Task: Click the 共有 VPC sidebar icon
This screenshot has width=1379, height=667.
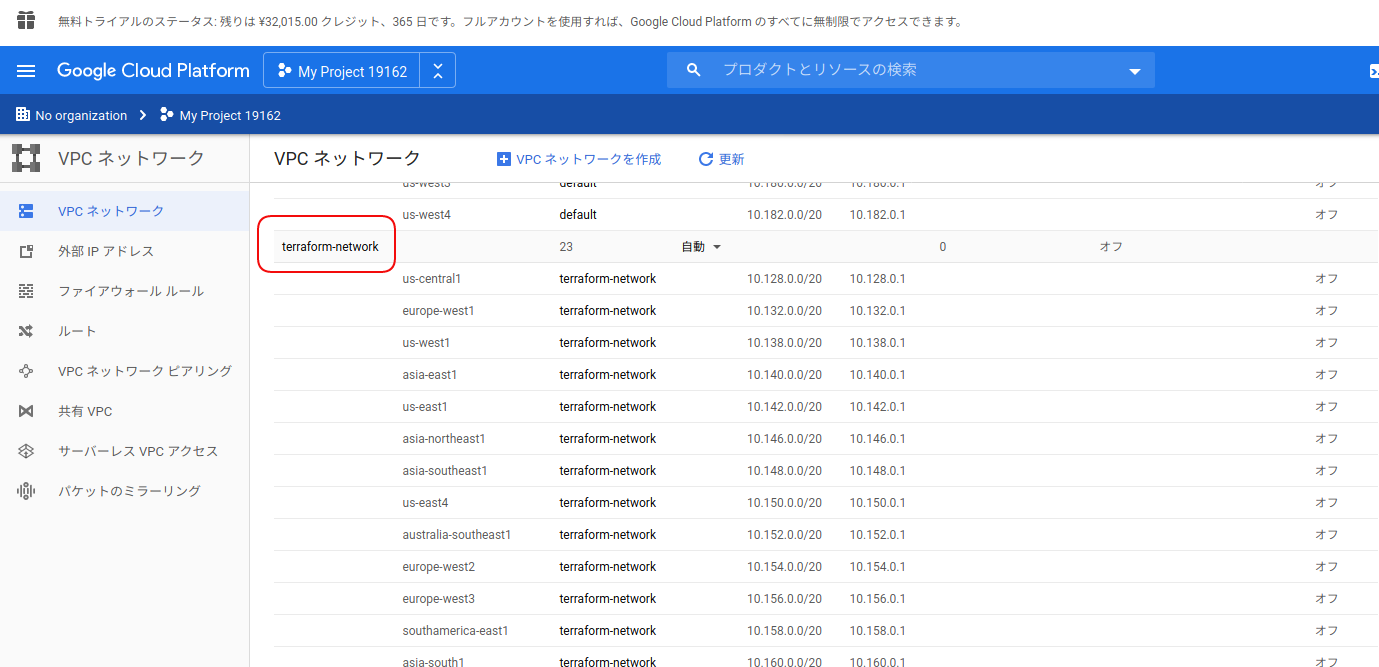Action: click(26, 410)
